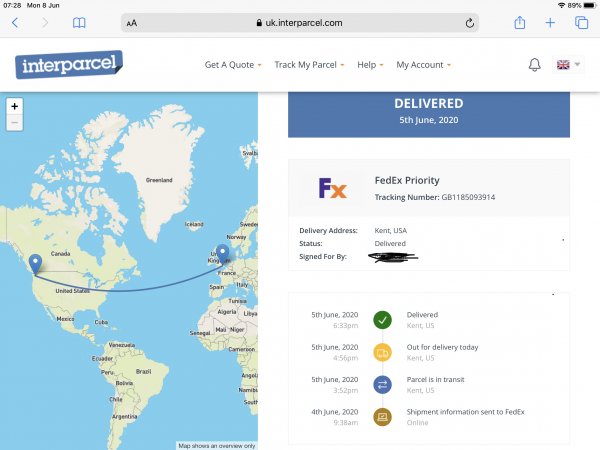Open the Track My Parcel menu
Image resolution: width=600 pixels, height=450 pixels.
pyautogui.click(x=309, y=65)
